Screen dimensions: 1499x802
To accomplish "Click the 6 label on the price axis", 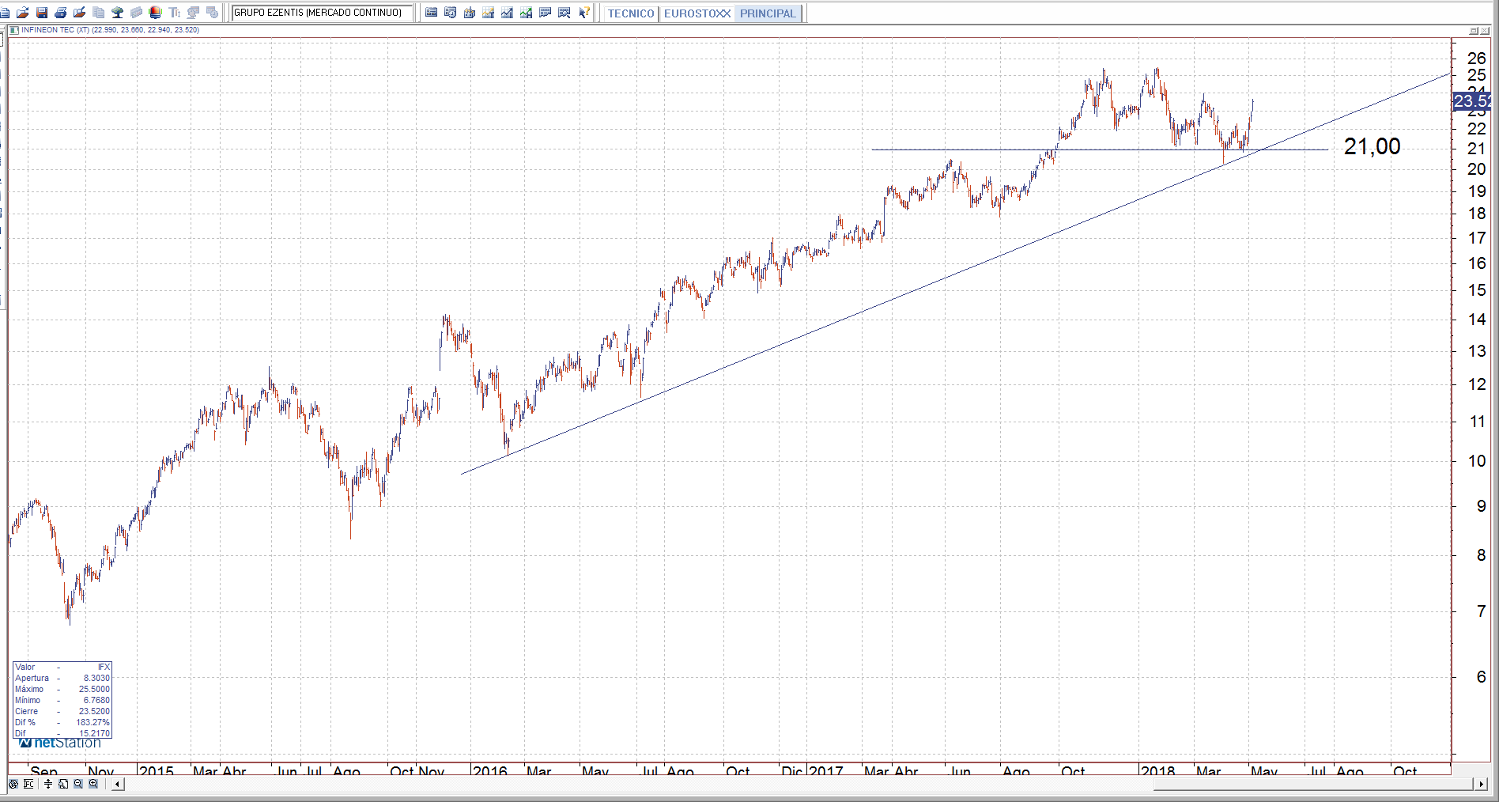I will pos(1482,677).
